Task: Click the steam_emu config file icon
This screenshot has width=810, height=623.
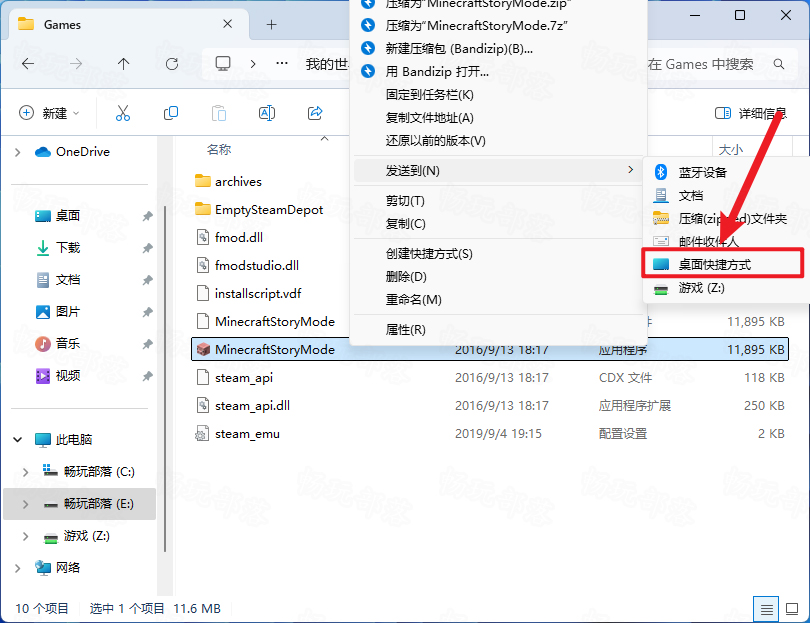Action: [202, 434]
